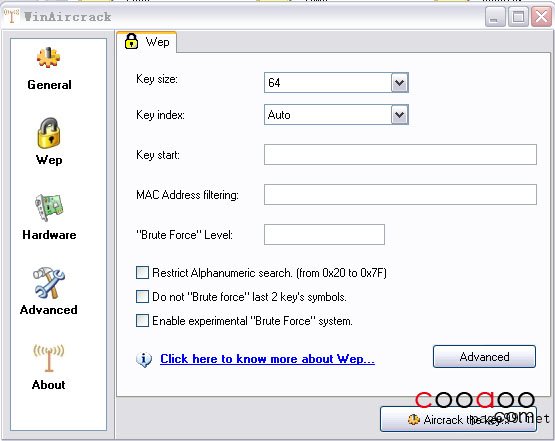This screenshot has width=555, height=441.
Task: Enable Restrict Alphanumeric search checkbox
Action: (142, 273)
